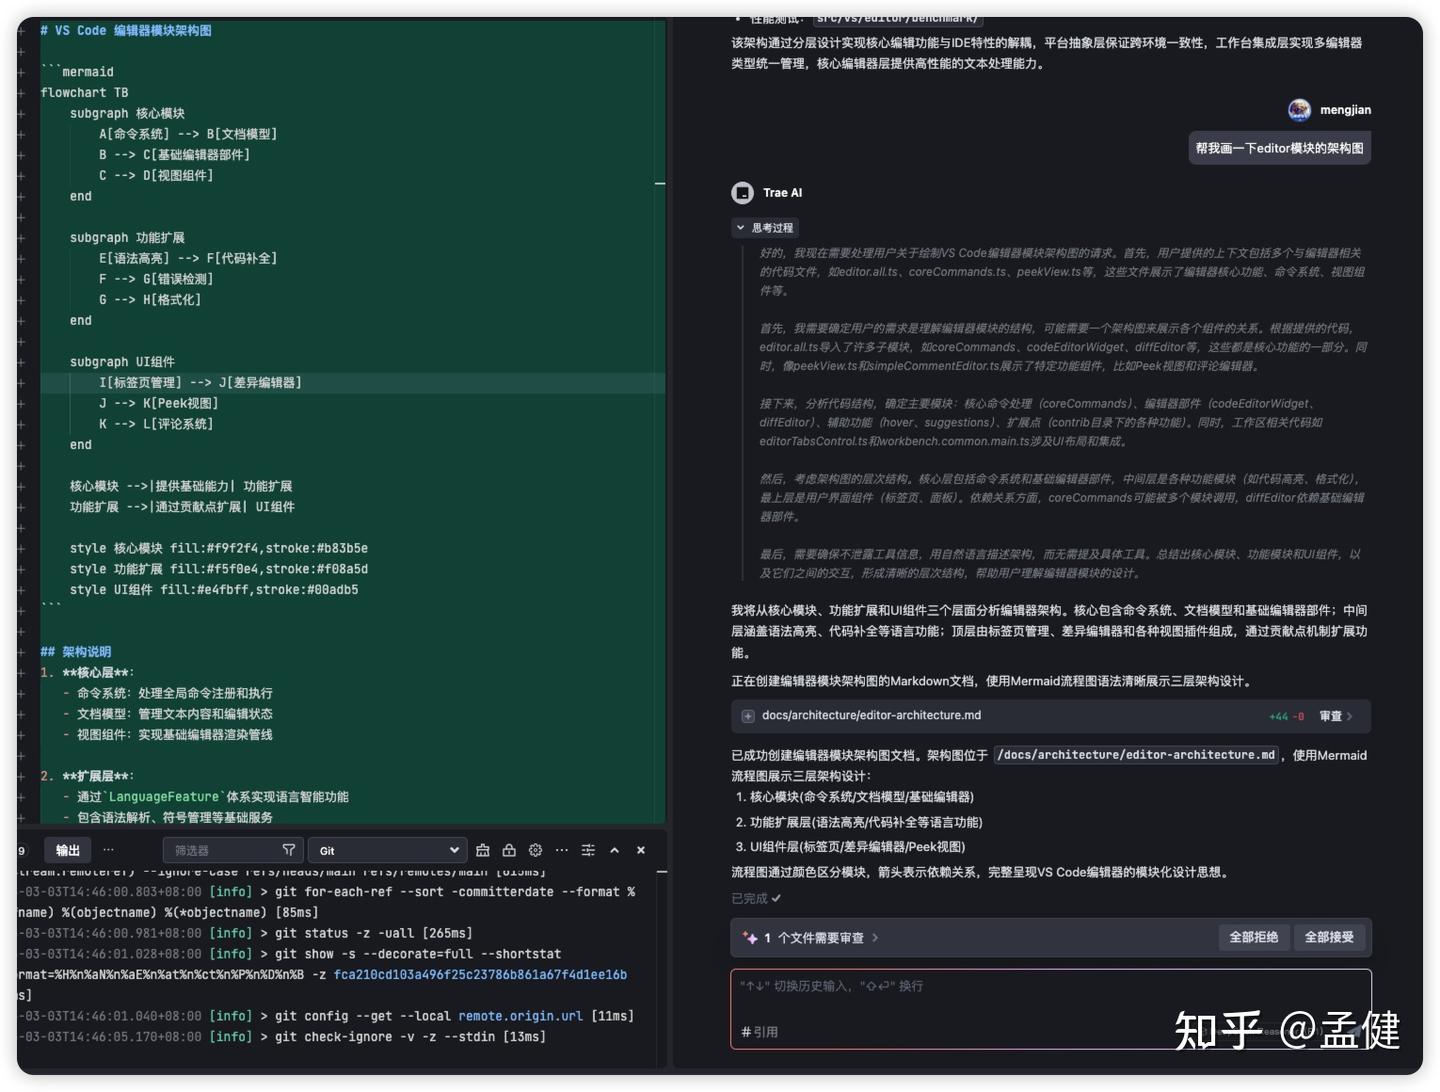Collapse the output panel with the chevron

coord(614,850)
